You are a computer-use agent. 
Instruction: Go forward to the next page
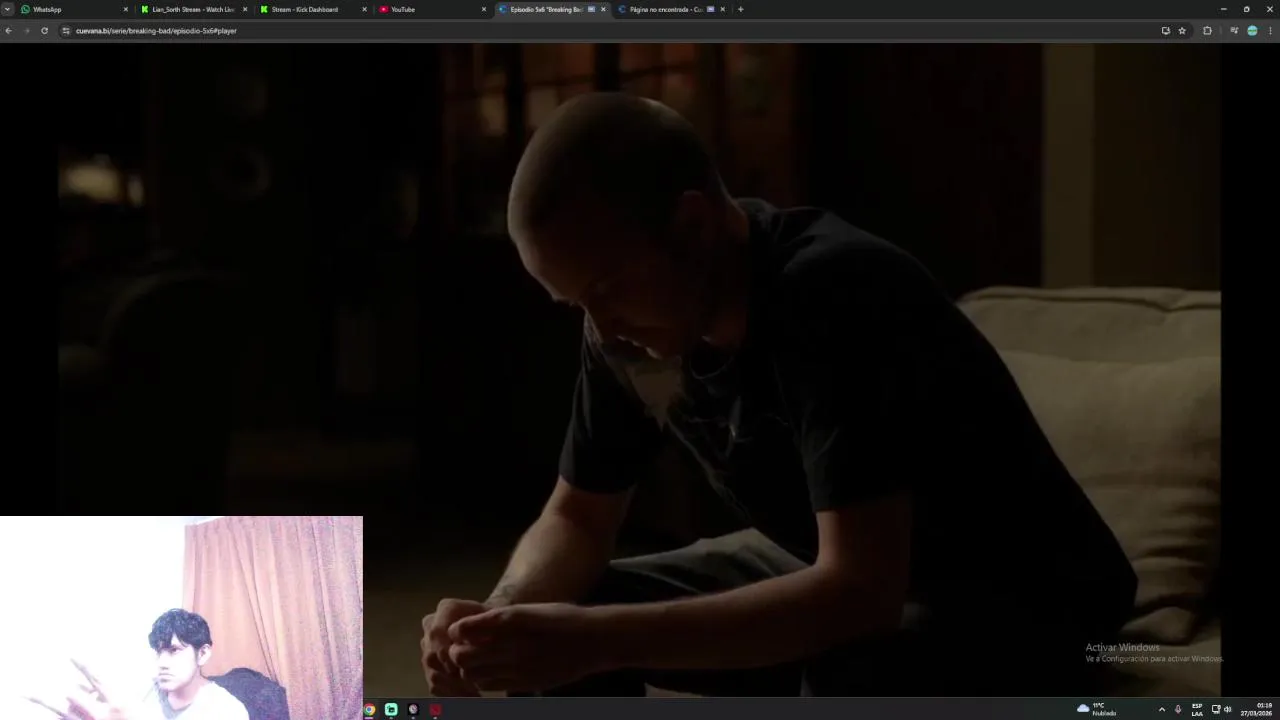(x=26, y=31)
